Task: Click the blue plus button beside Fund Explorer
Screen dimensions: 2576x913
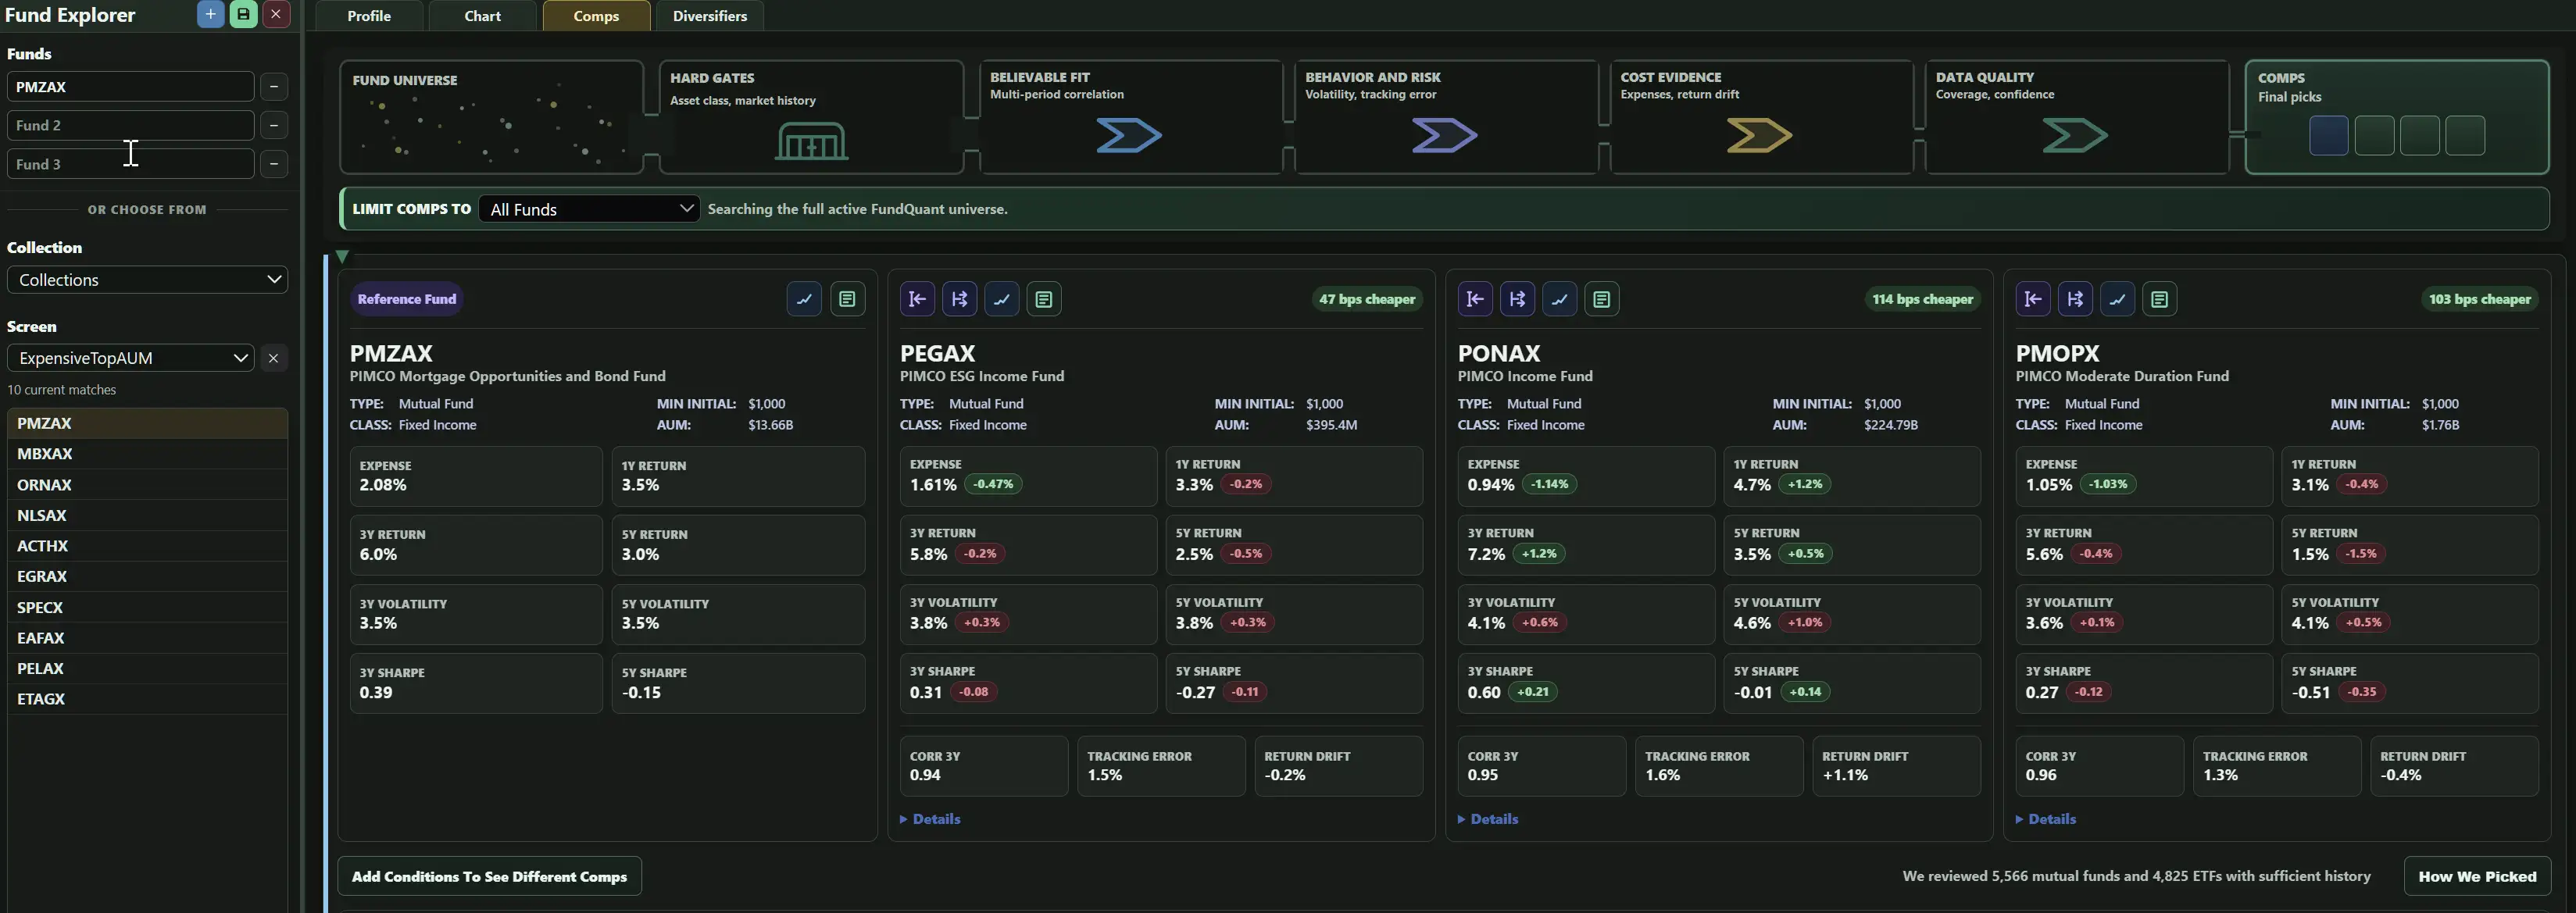Action: [x=211, y=15]
